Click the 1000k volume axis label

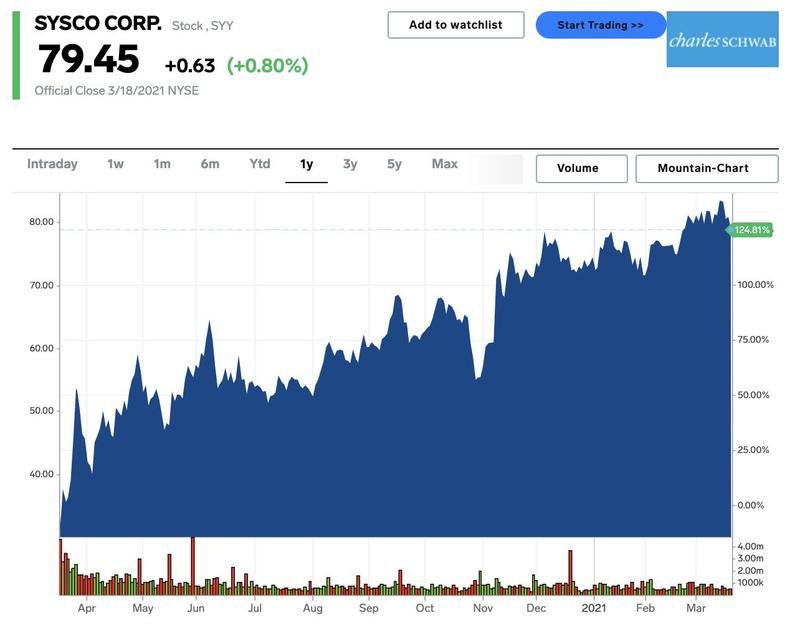point(751,583)
